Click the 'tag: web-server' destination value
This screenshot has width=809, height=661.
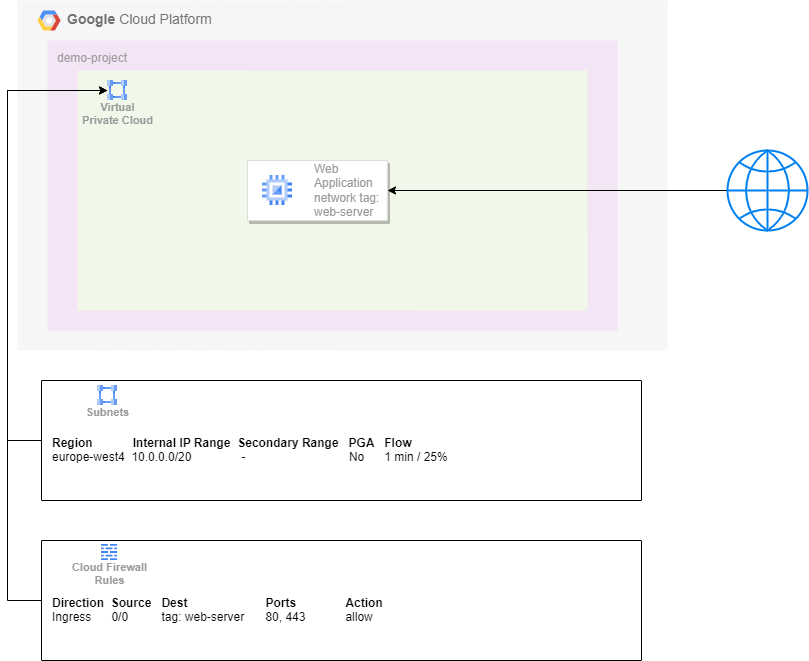pos(203,617)
